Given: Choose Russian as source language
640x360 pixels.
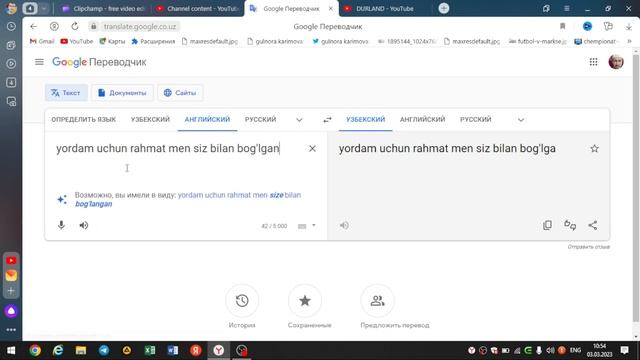Looking at the screenshot, I should pyautogui.click(x=260, y=120).
